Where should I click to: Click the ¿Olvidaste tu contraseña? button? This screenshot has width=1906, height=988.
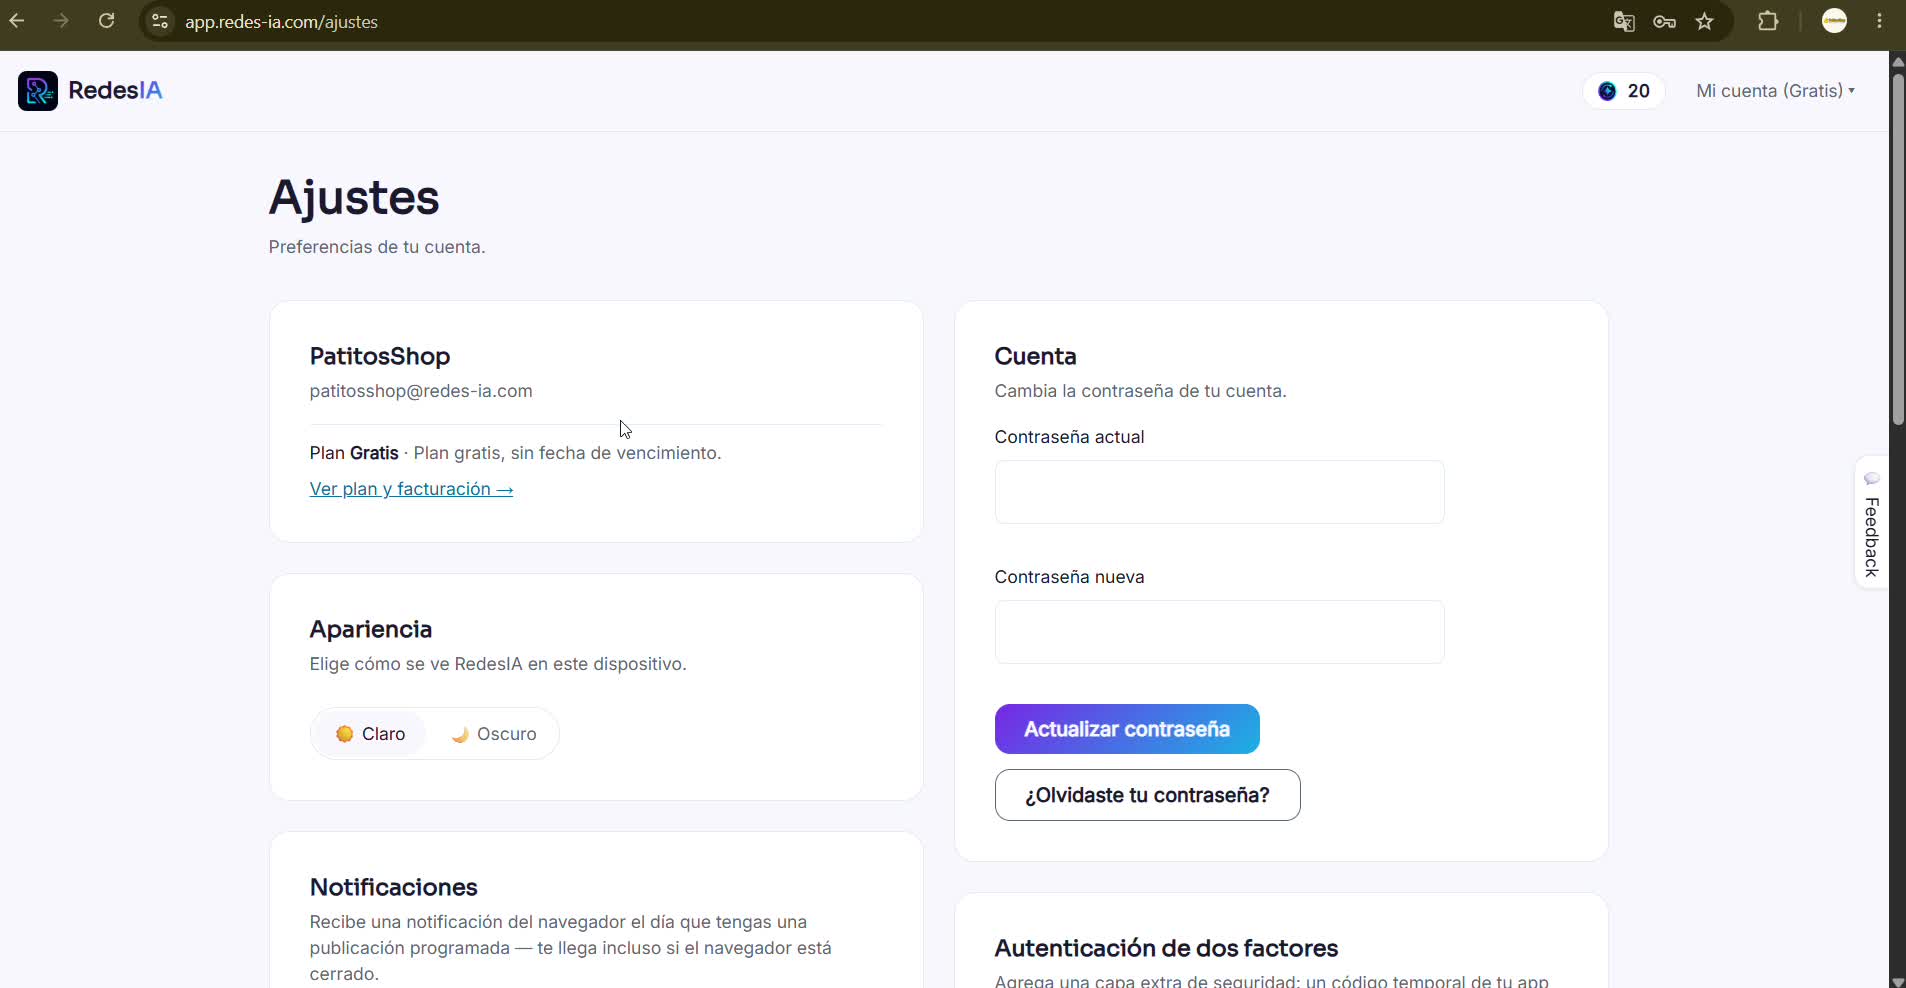pyautogui.click(x=1147, y=795)
